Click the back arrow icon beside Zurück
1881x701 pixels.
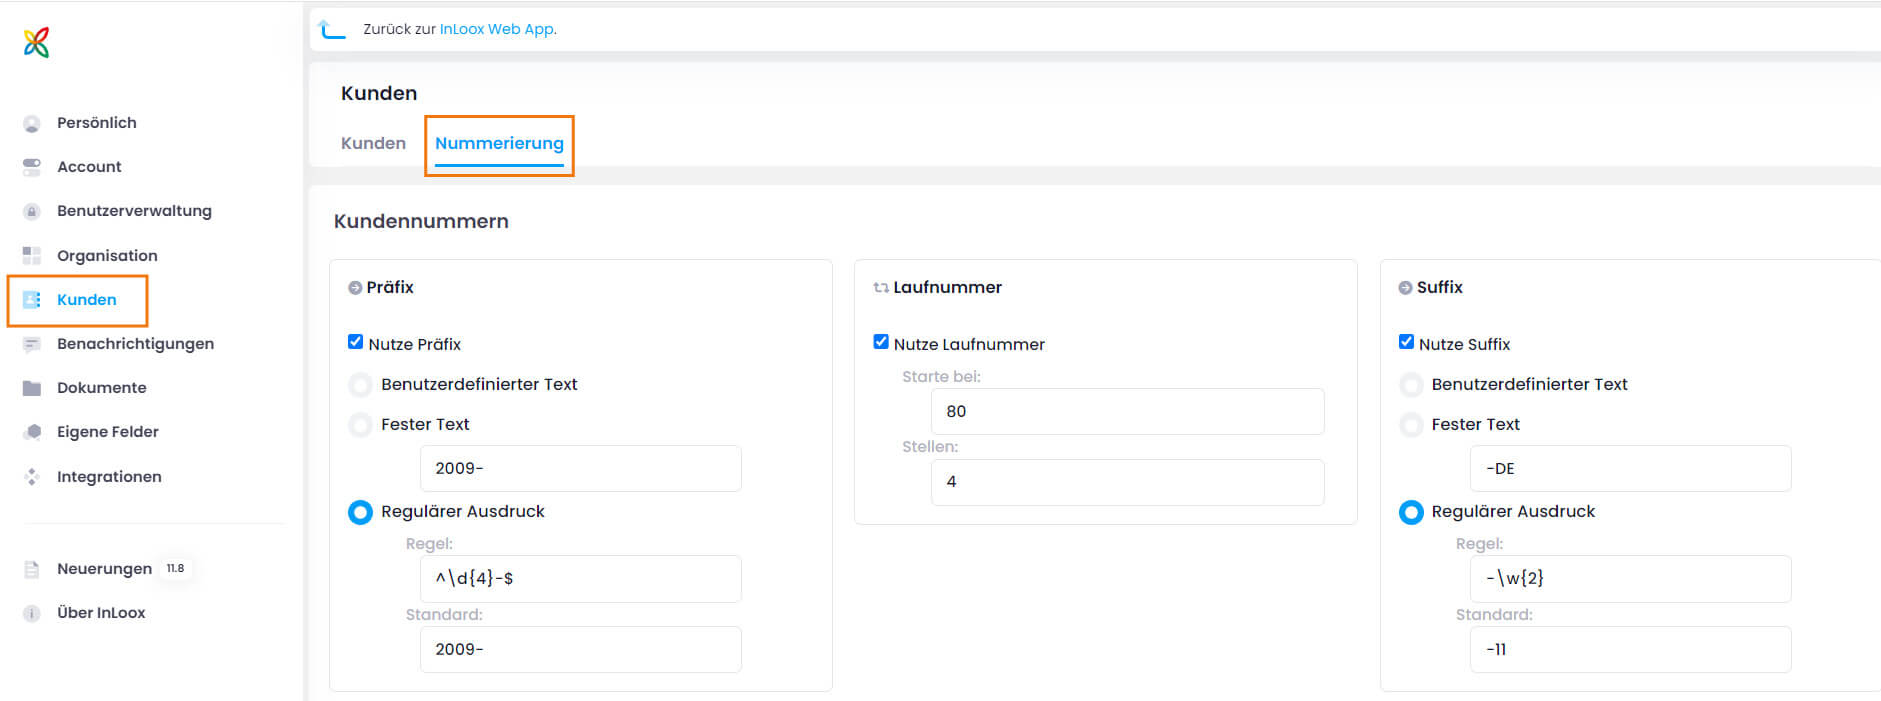click(x=331, y=30)
